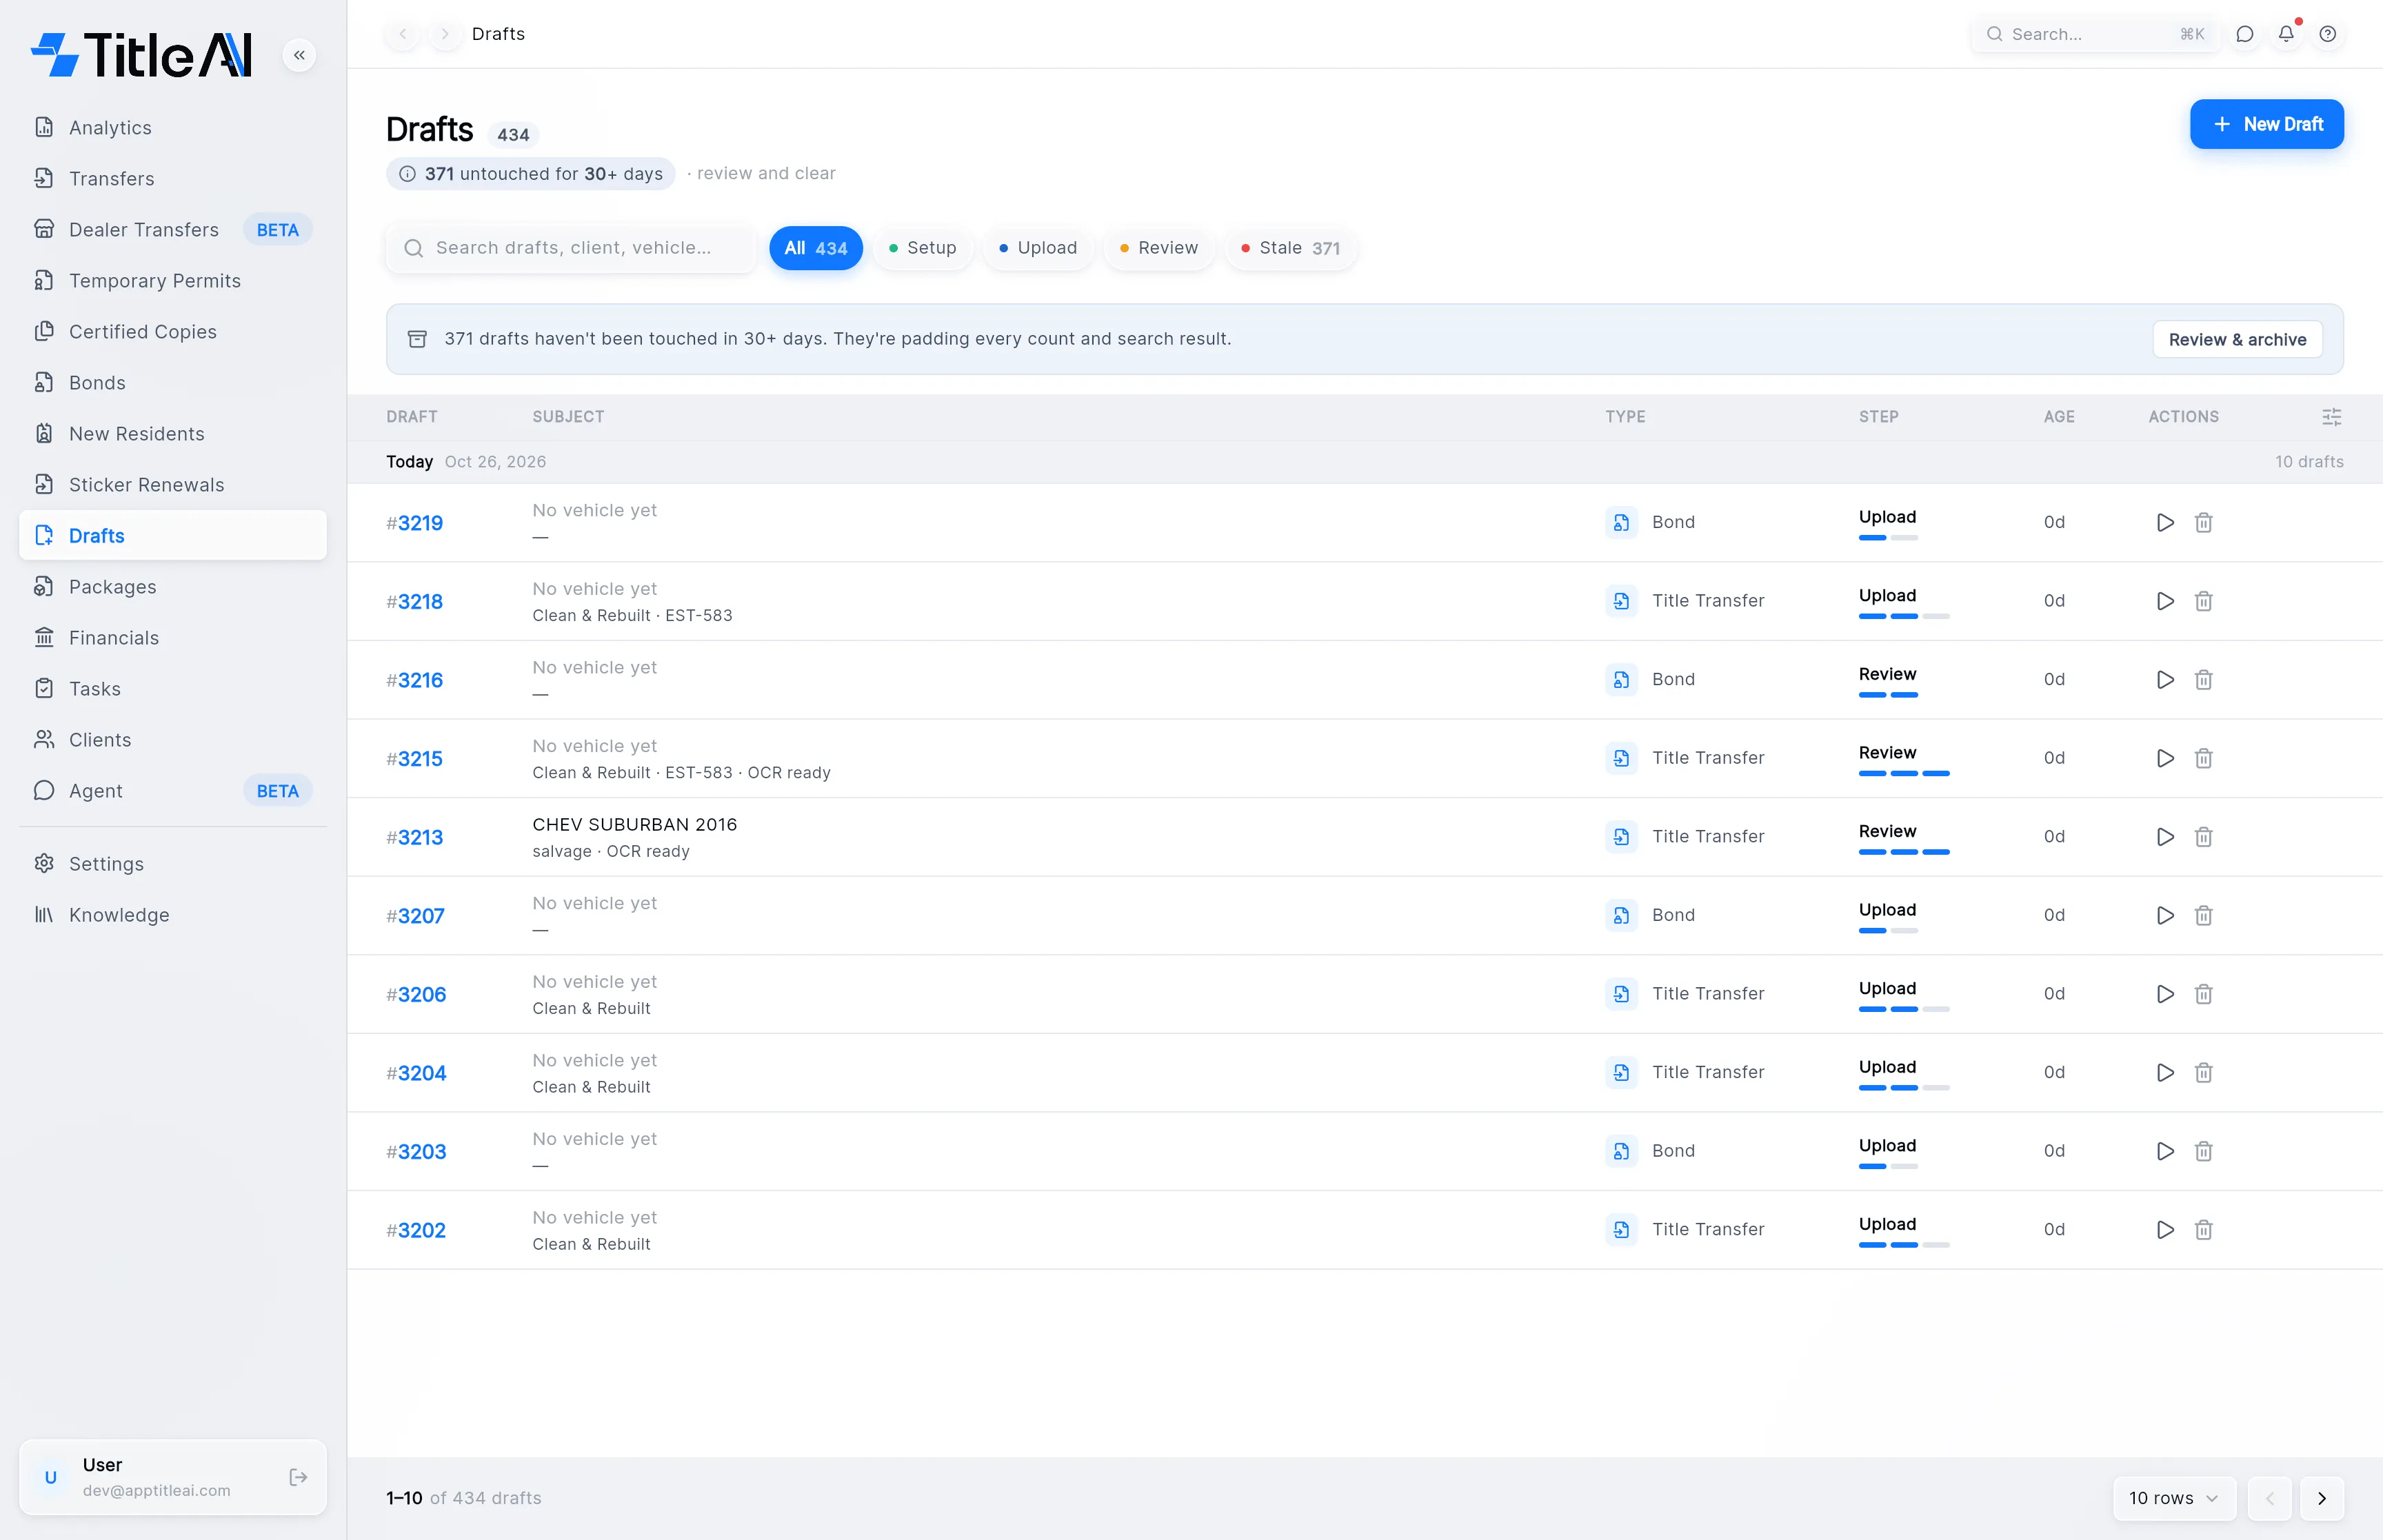This screenshot has height=1540, width=2383.
Task: Select the All 434 filter tab
Action: coord(815,248)
